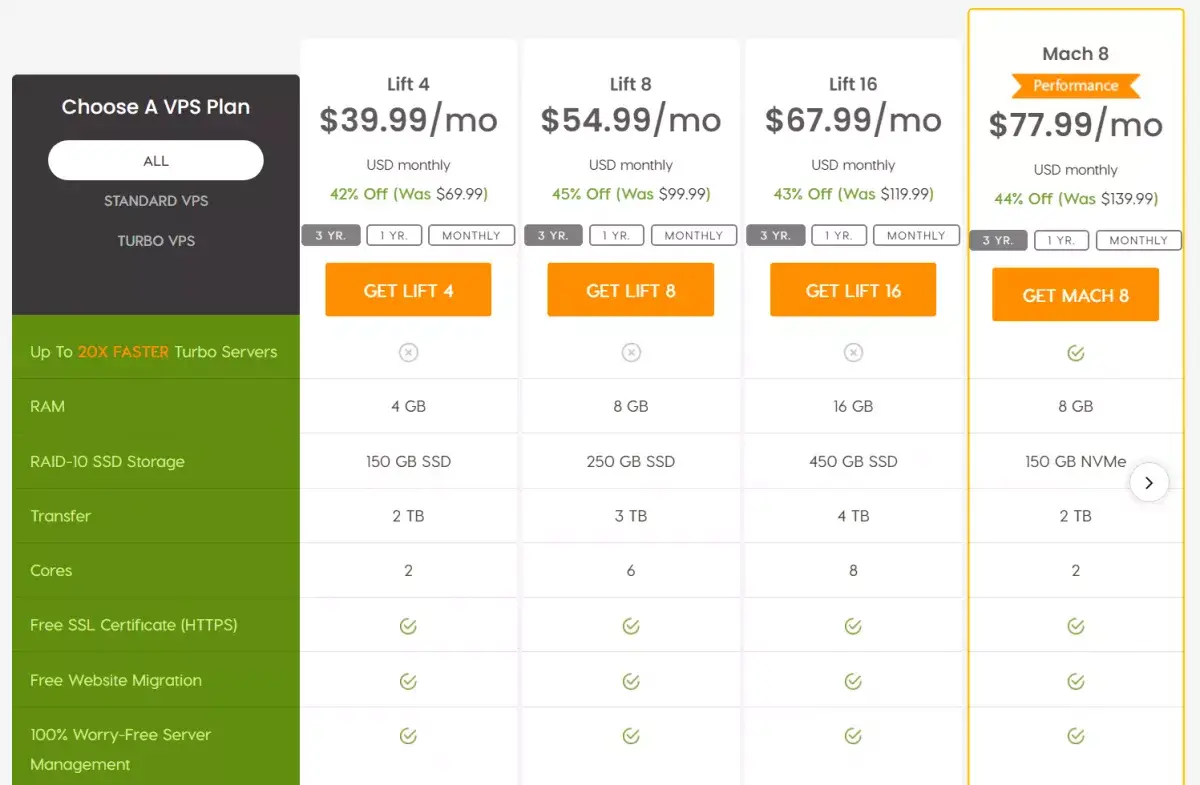Choose MONTHLY billing term for Mach 8
Screen dimensions: 1200x785
1138,241
